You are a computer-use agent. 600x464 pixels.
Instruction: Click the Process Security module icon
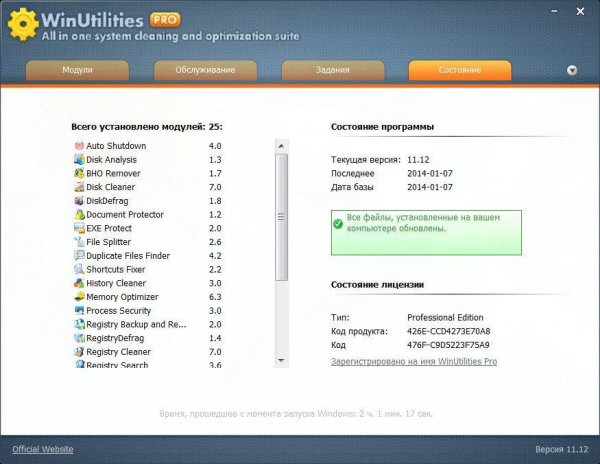coord(79,311)
